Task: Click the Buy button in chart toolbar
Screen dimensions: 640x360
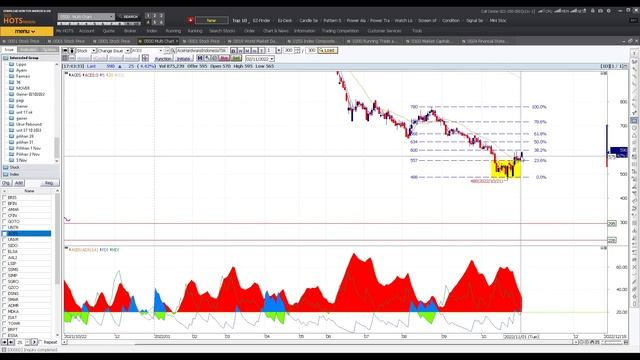Action: (x=224, y=58)
